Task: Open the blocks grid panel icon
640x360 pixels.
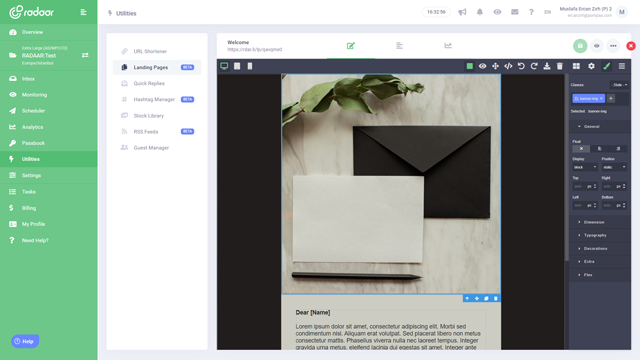Action: pyautogui.click(x=576, y=66)
